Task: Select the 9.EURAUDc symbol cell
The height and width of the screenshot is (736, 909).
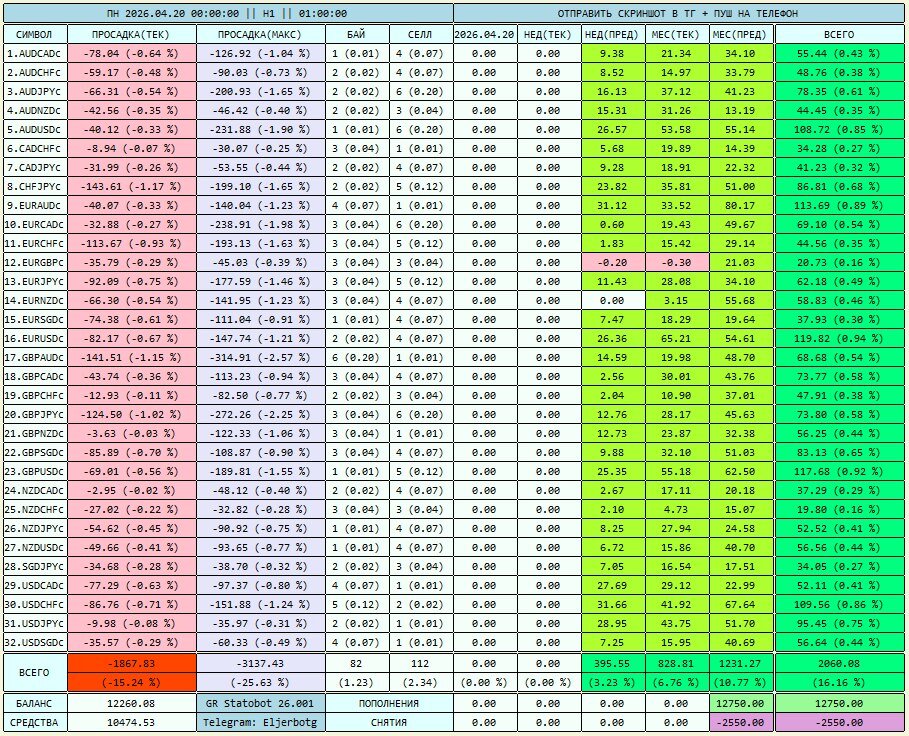Action: coord(35,205)
